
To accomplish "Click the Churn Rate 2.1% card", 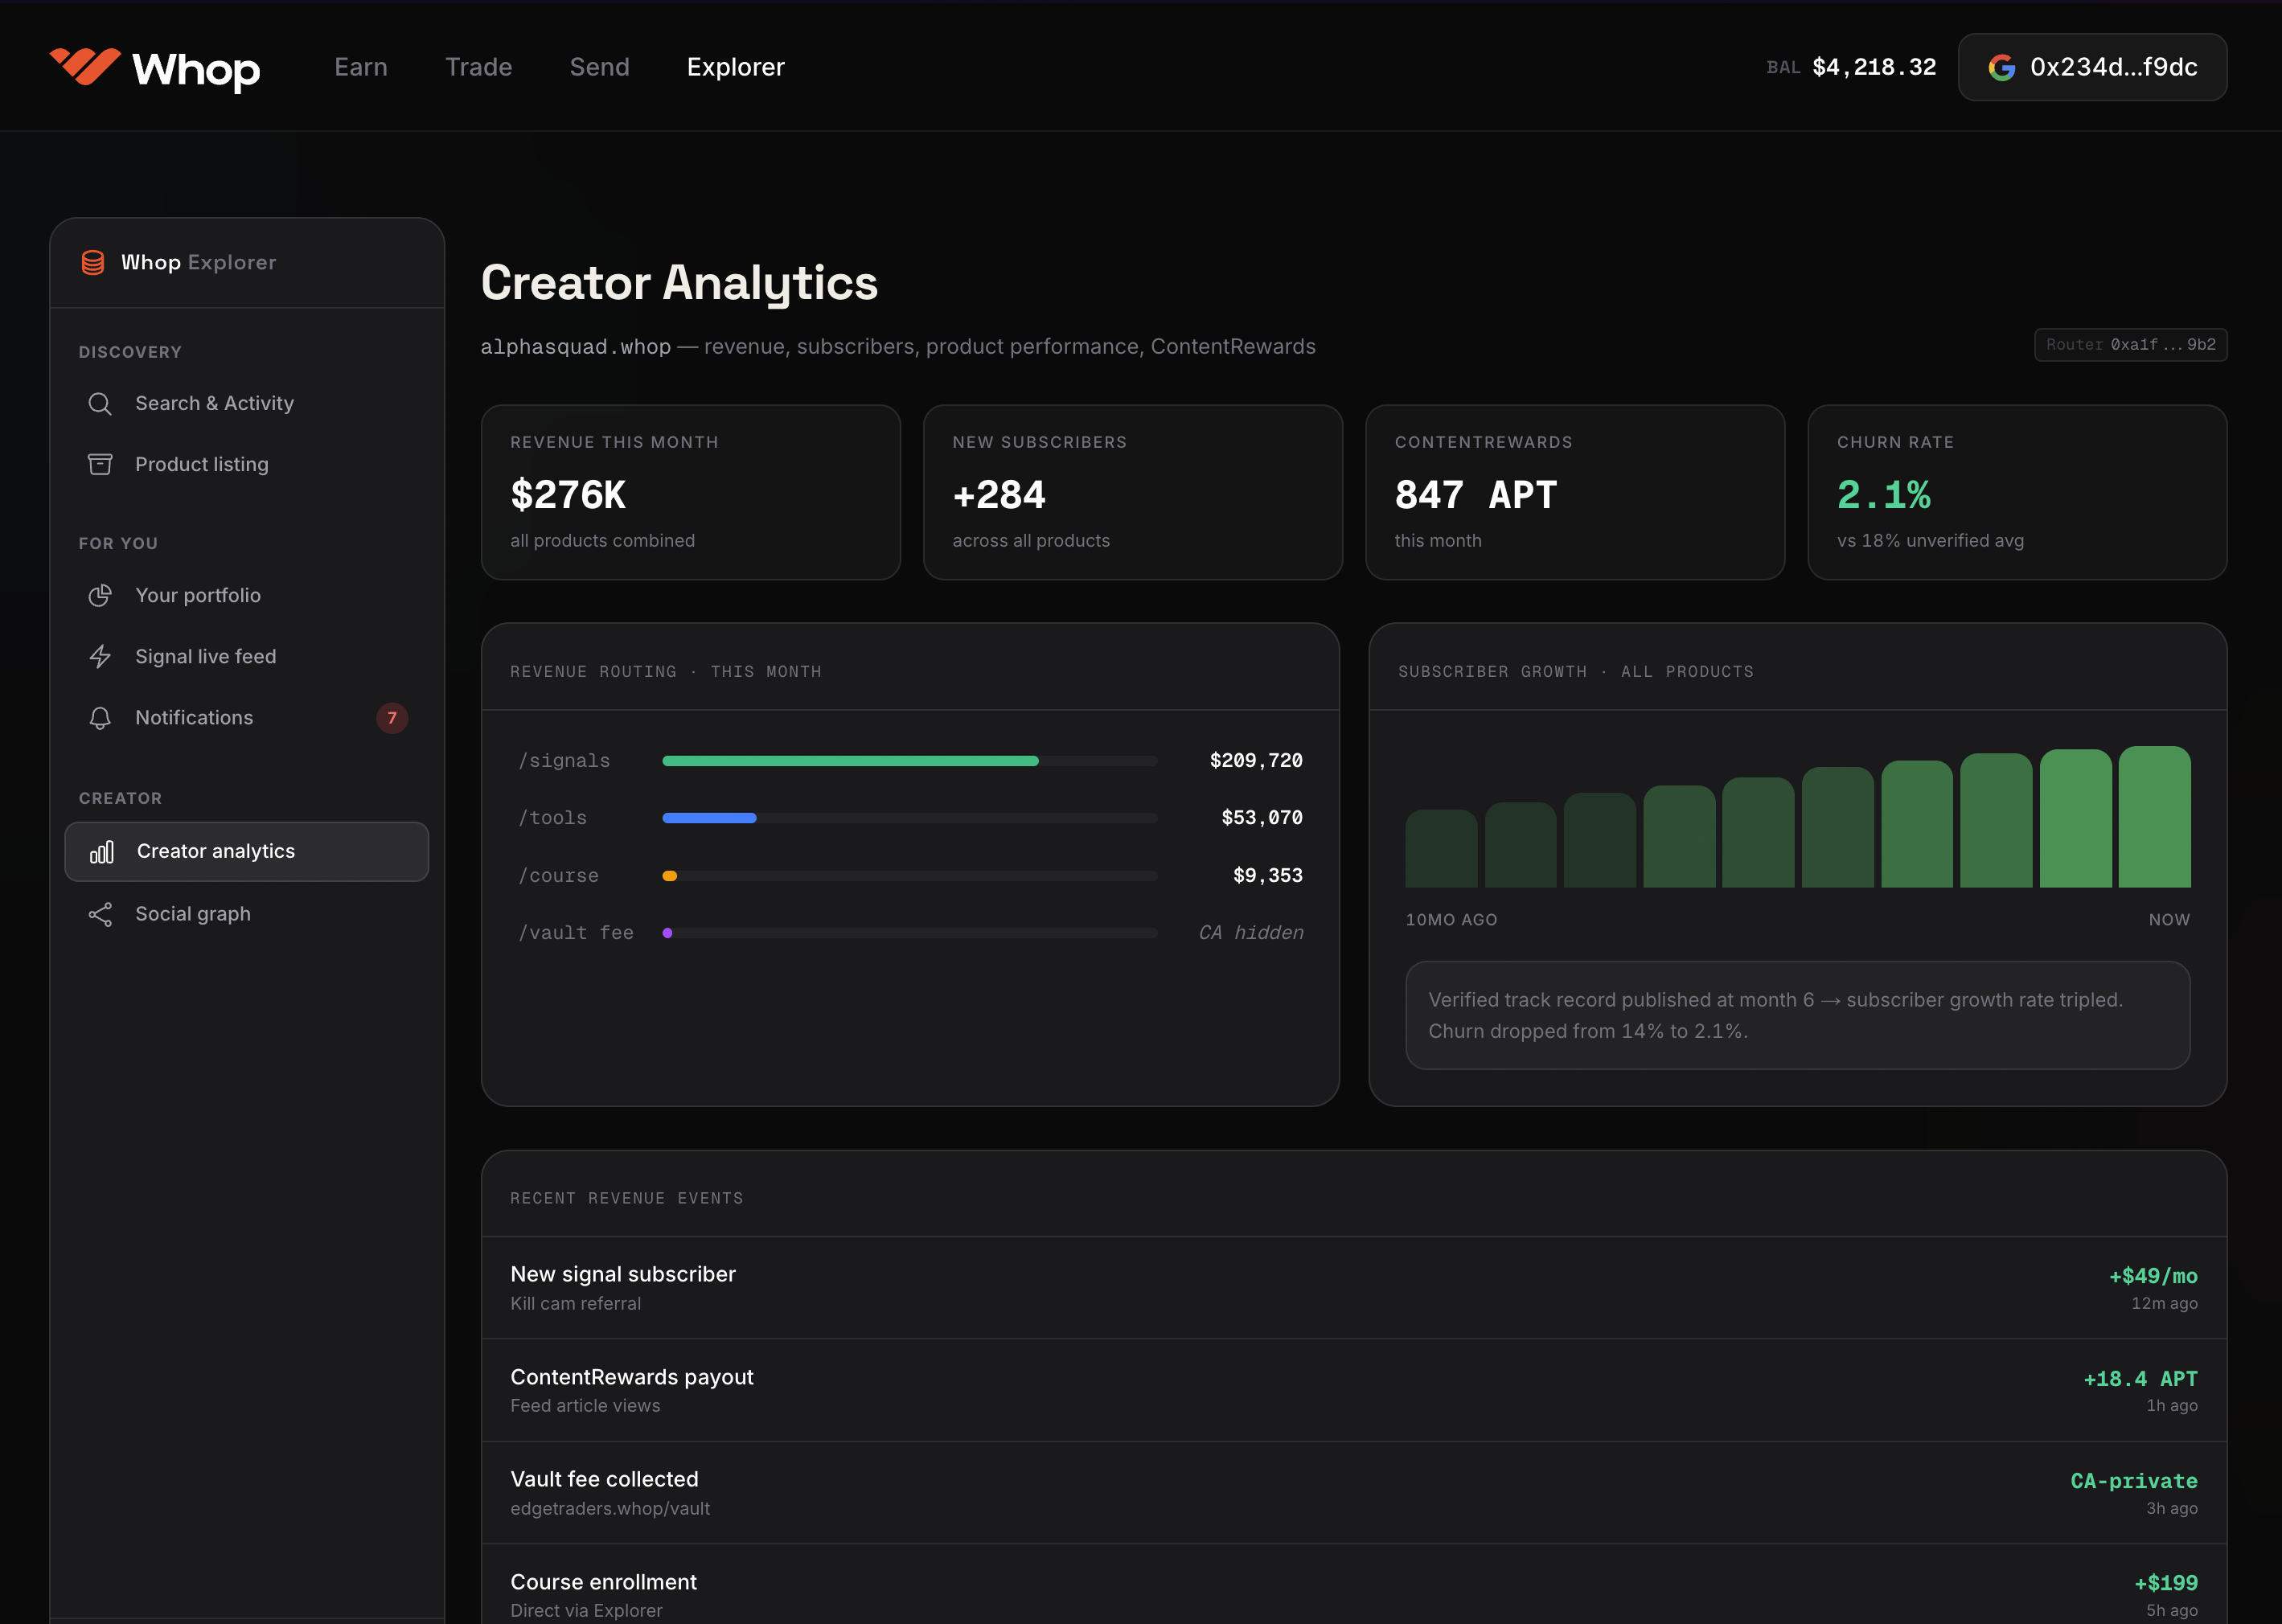I will pyautogui.click(x=2017, y=492).
